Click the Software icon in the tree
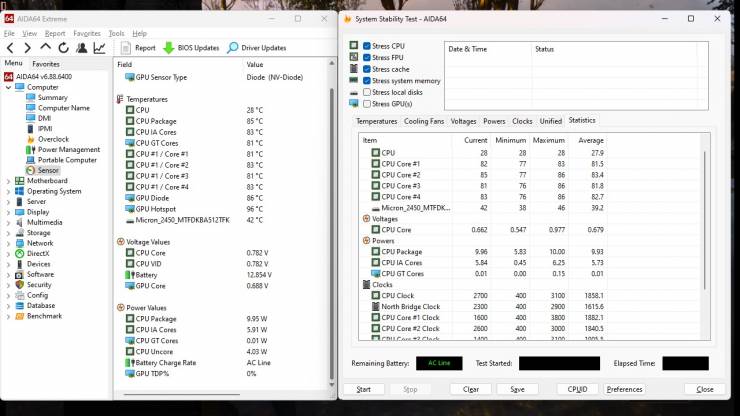Image resolution: width=740 pixels, height=416 pixels. click(x=19, y=274)
